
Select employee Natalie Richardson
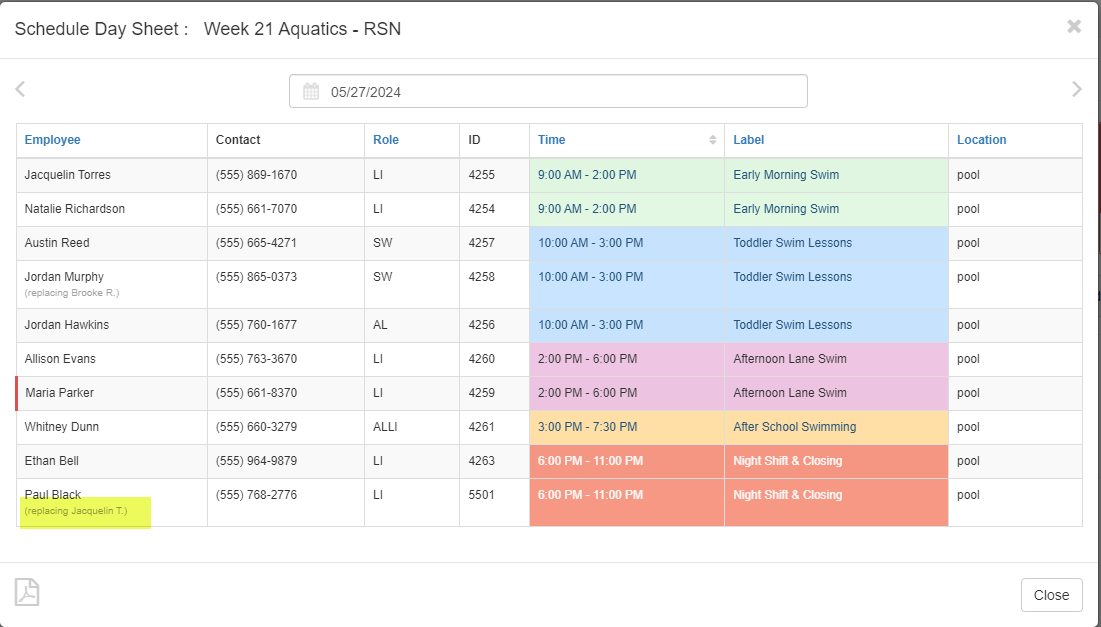[74, 209]
